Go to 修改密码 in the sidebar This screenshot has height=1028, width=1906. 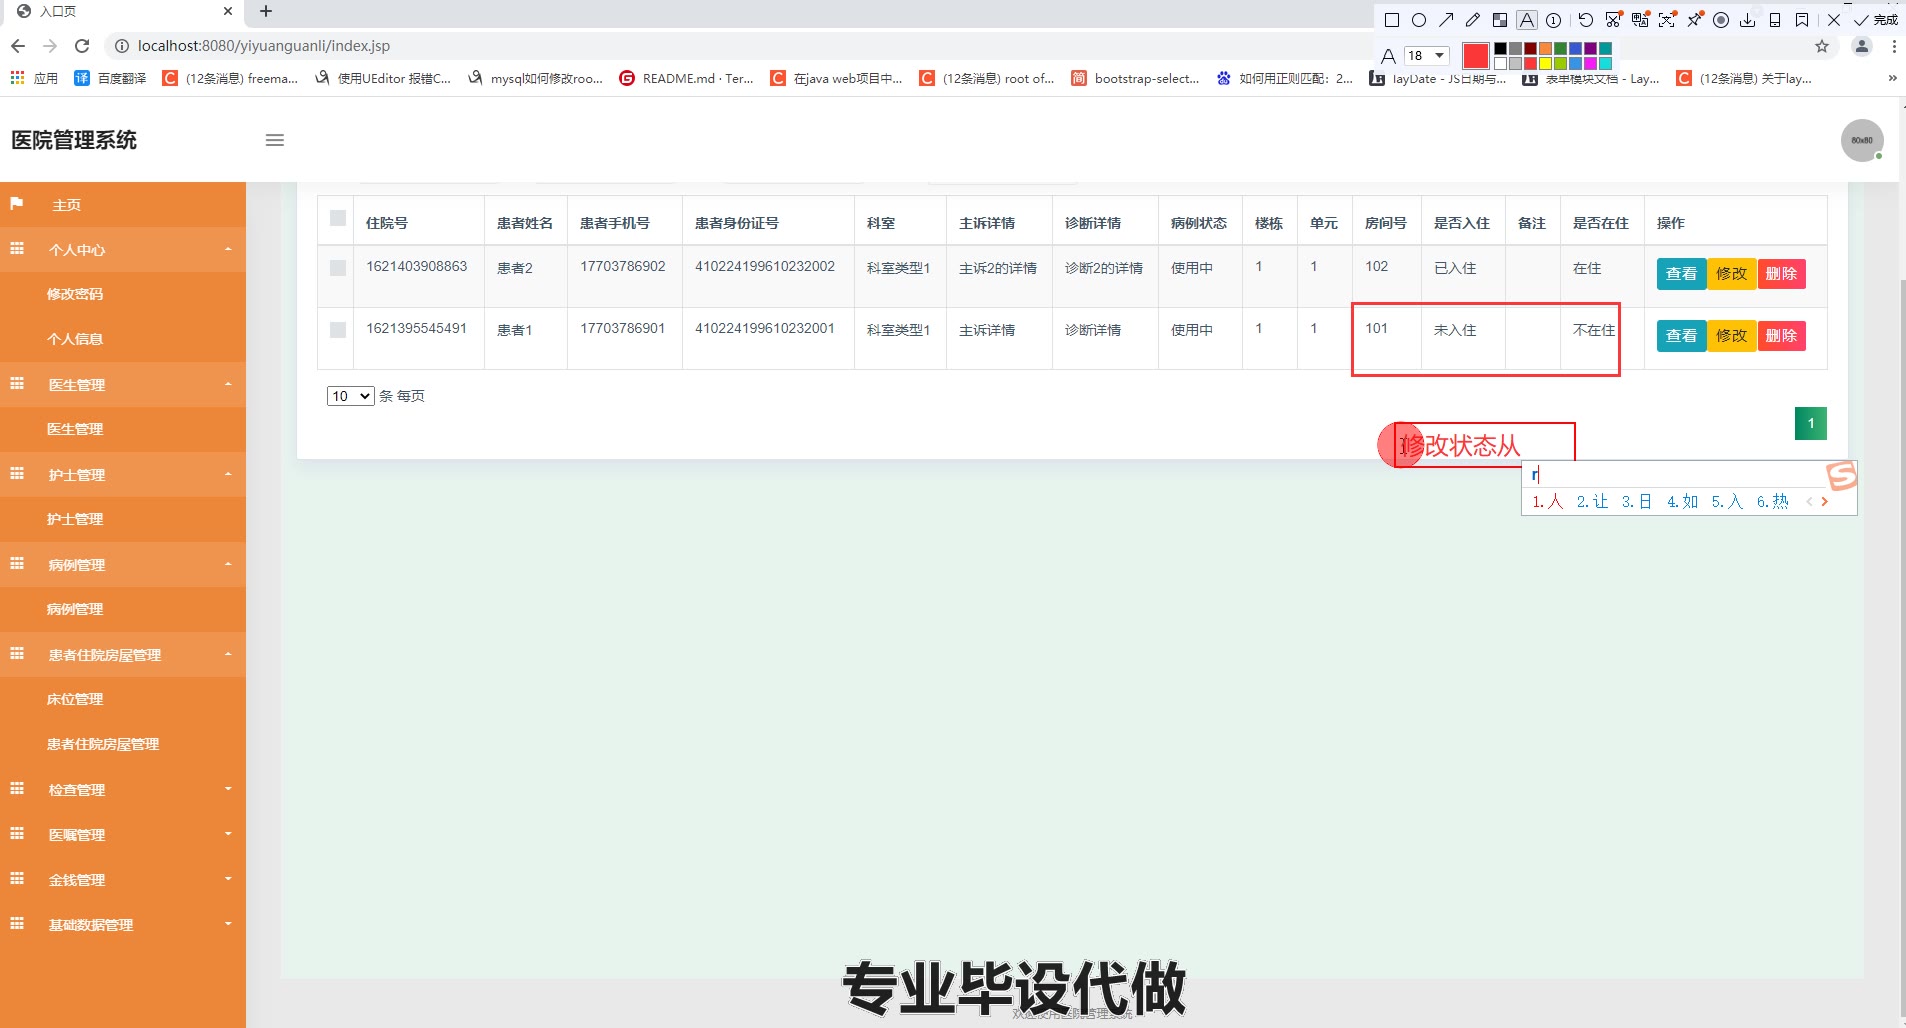[x=75, y=294]
